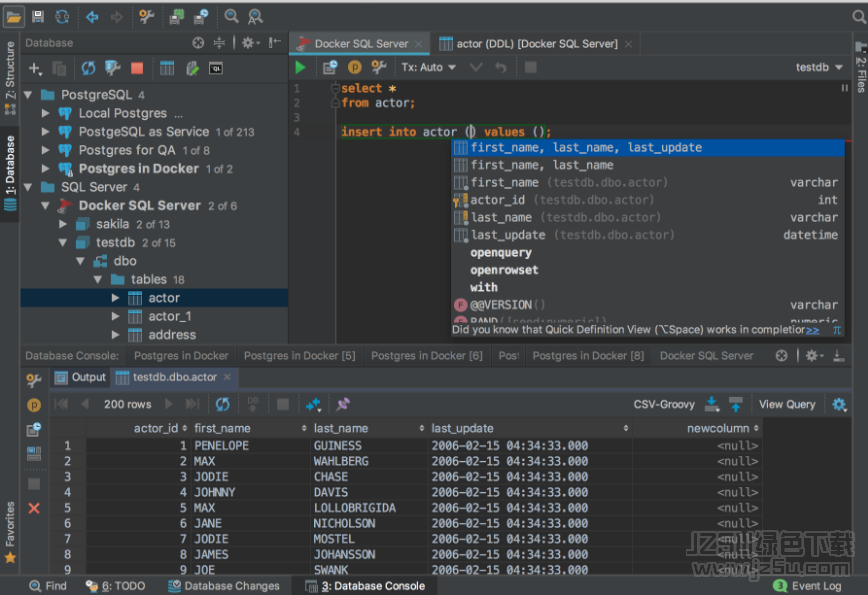The height and width of the screenshot is (595, 868).
Task: Close the testdb.dbo.actor result tab
Action: [x=227, y=377]
